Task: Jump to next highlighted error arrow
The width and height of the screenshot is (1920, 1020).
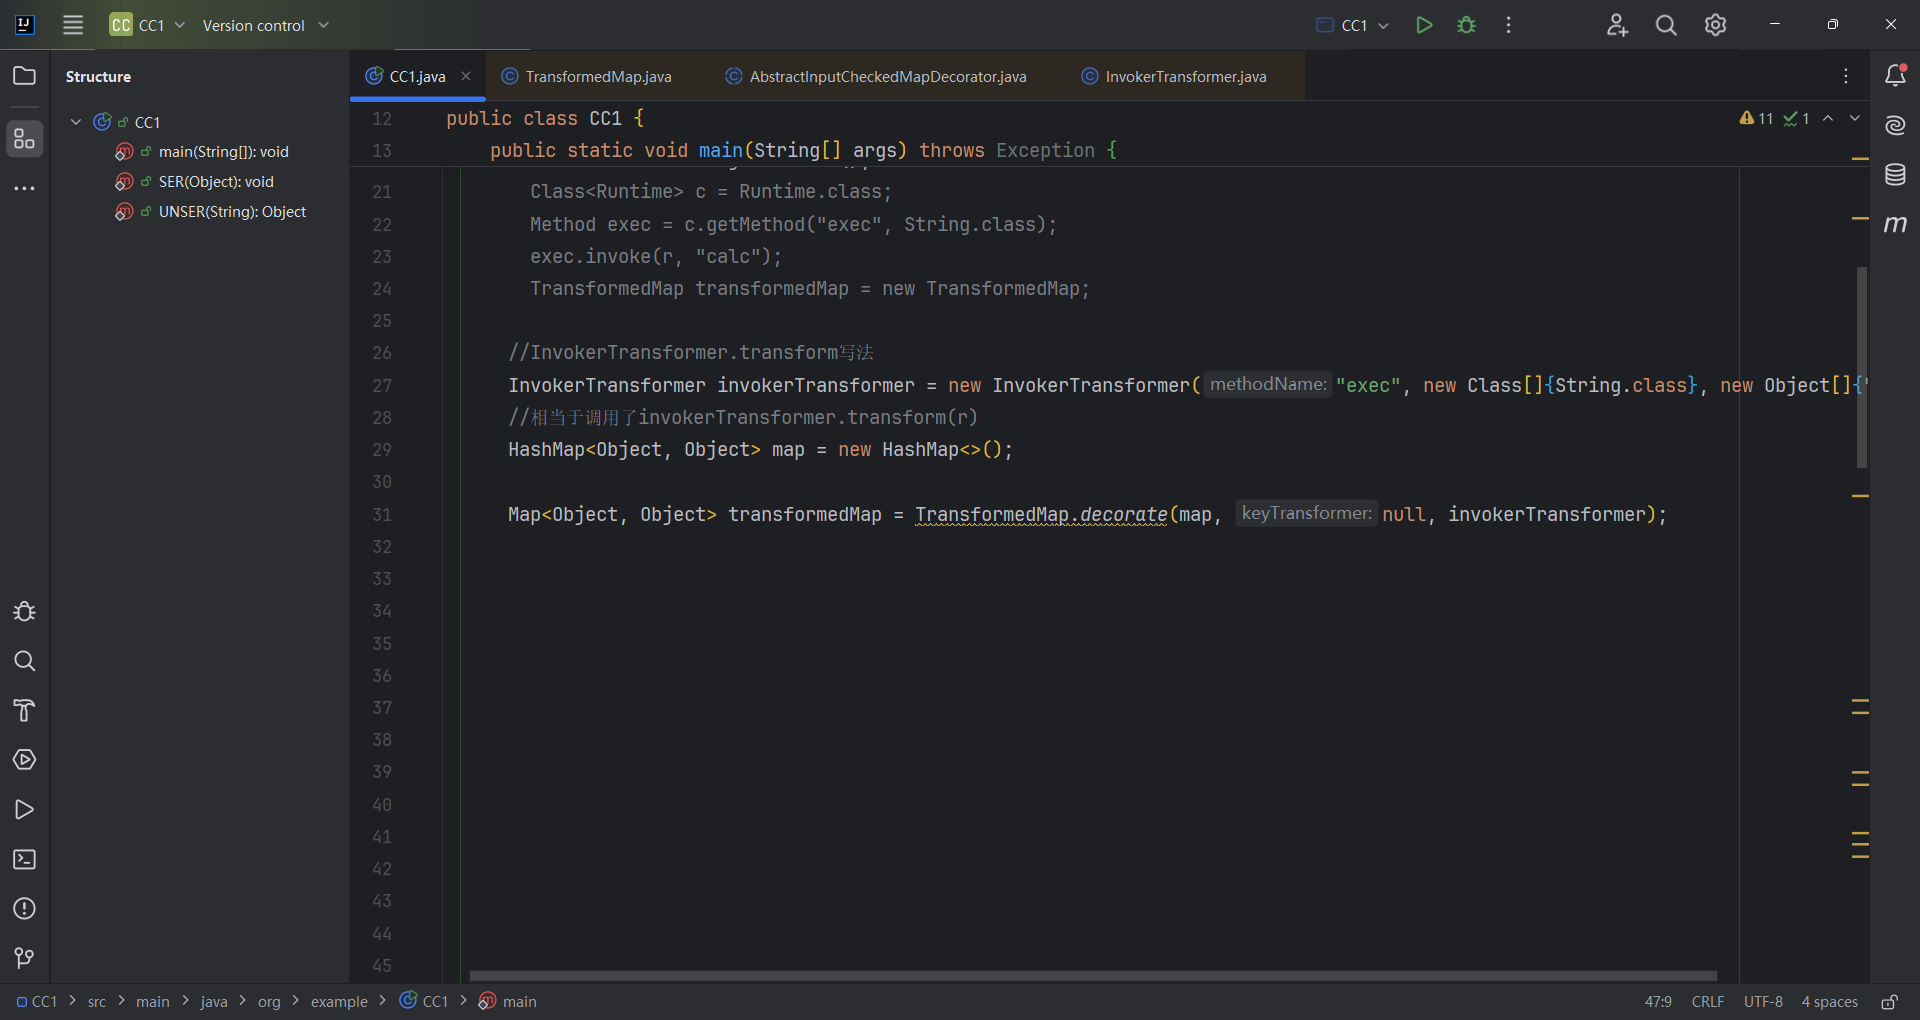Action: 1855,118
